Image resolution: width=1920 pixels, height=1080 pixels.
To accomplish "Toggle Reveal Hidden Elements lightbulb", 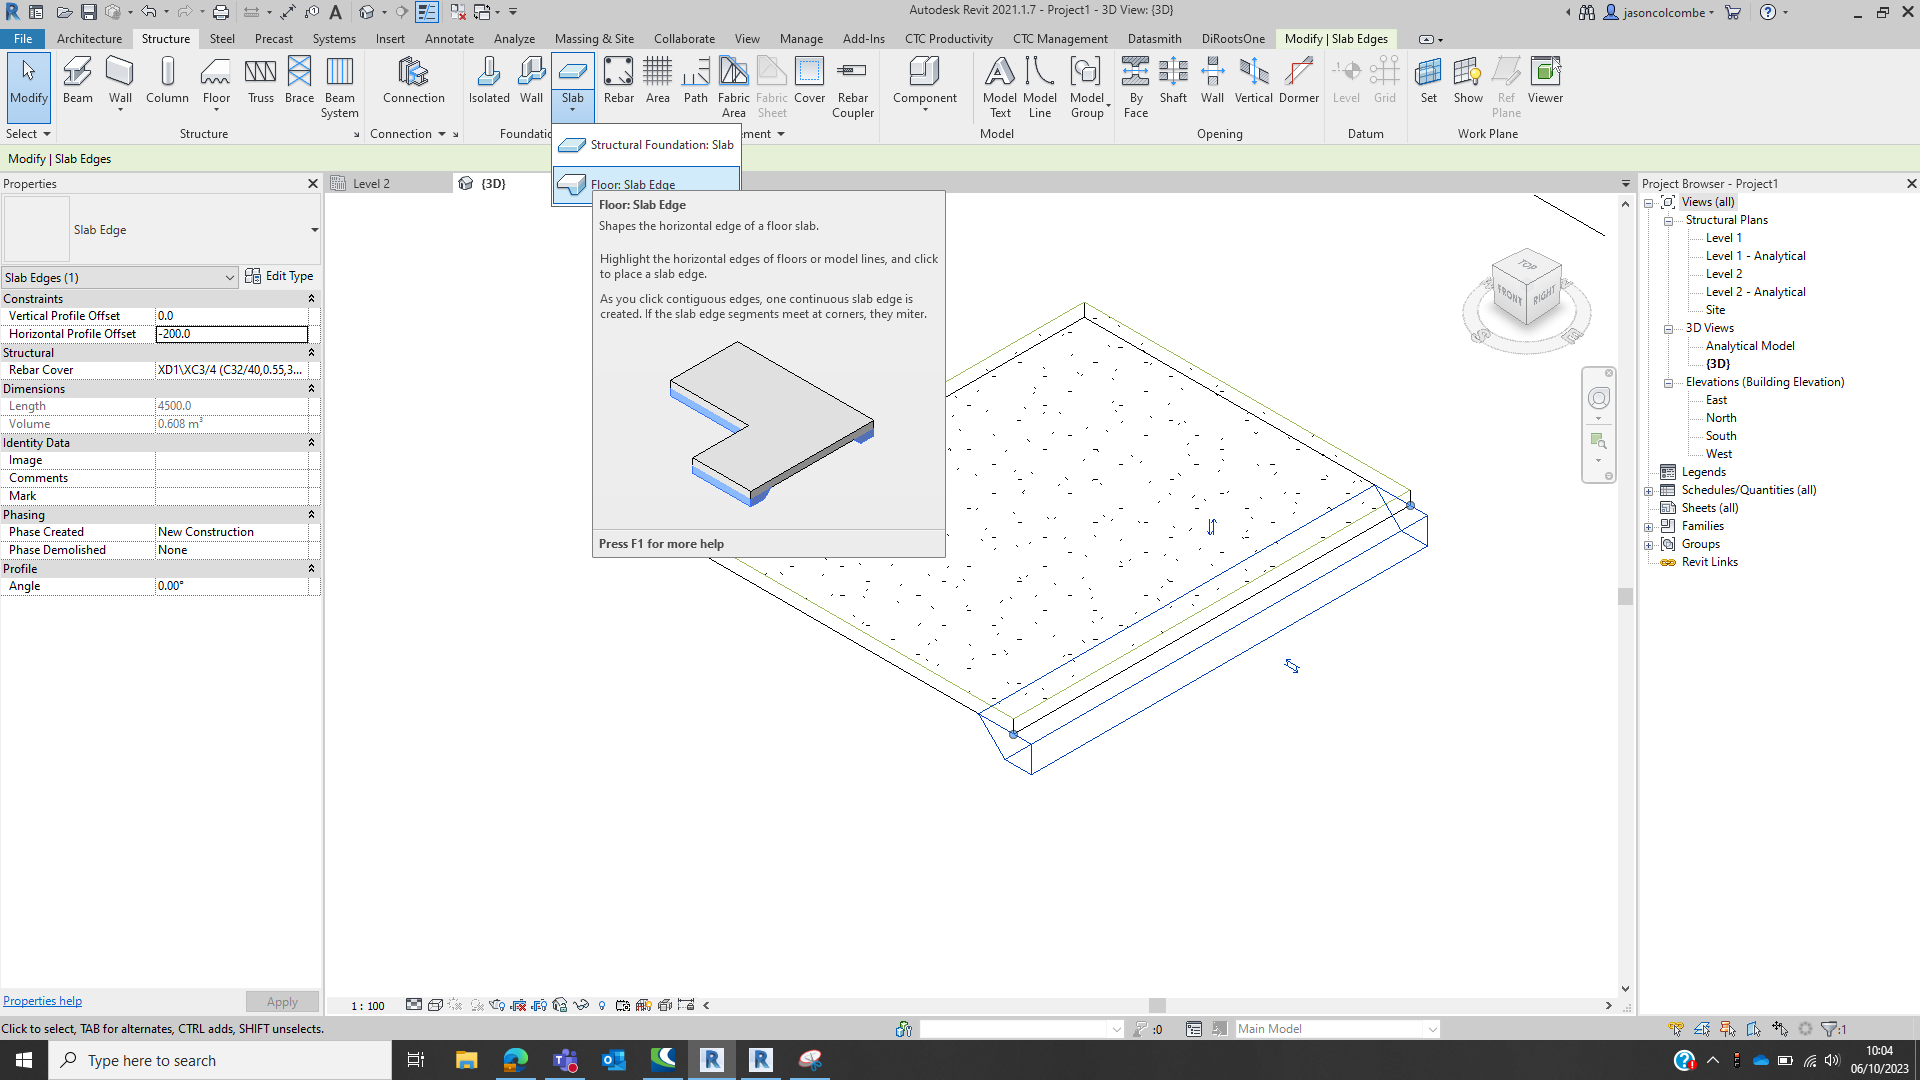I will click(x=601, y=1005).
